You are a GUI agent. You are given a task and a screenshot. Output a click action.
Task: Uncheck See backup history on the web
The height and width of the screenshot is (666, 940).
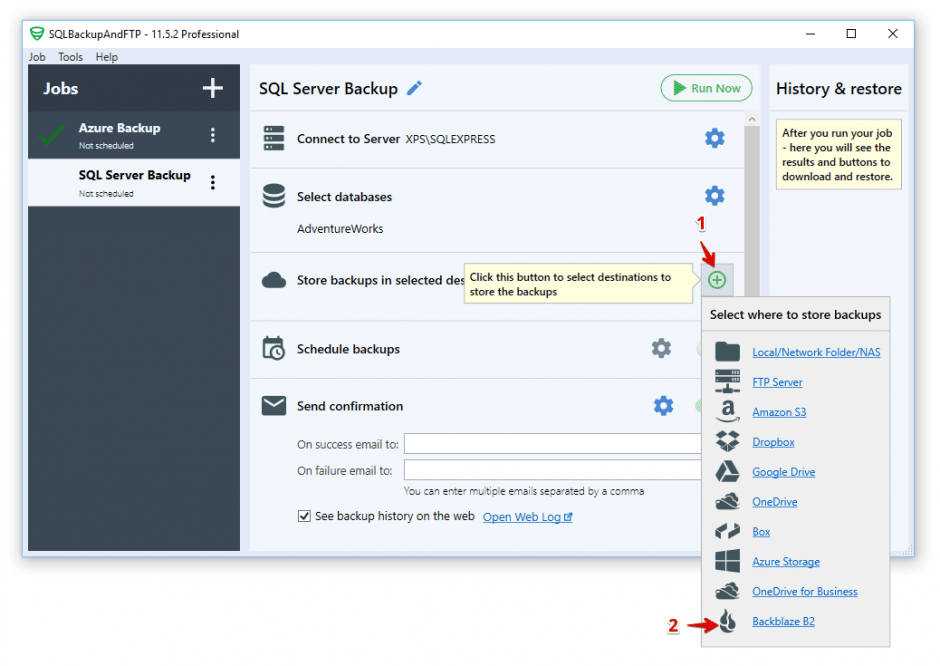point(305,517)
